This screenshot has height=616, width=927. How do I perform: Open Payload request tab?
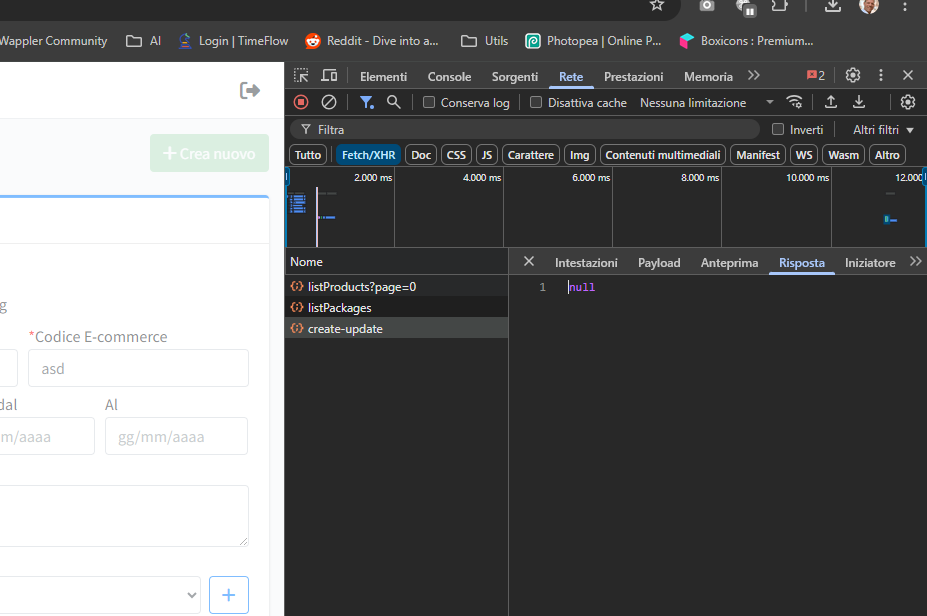[x=659, y=262]
